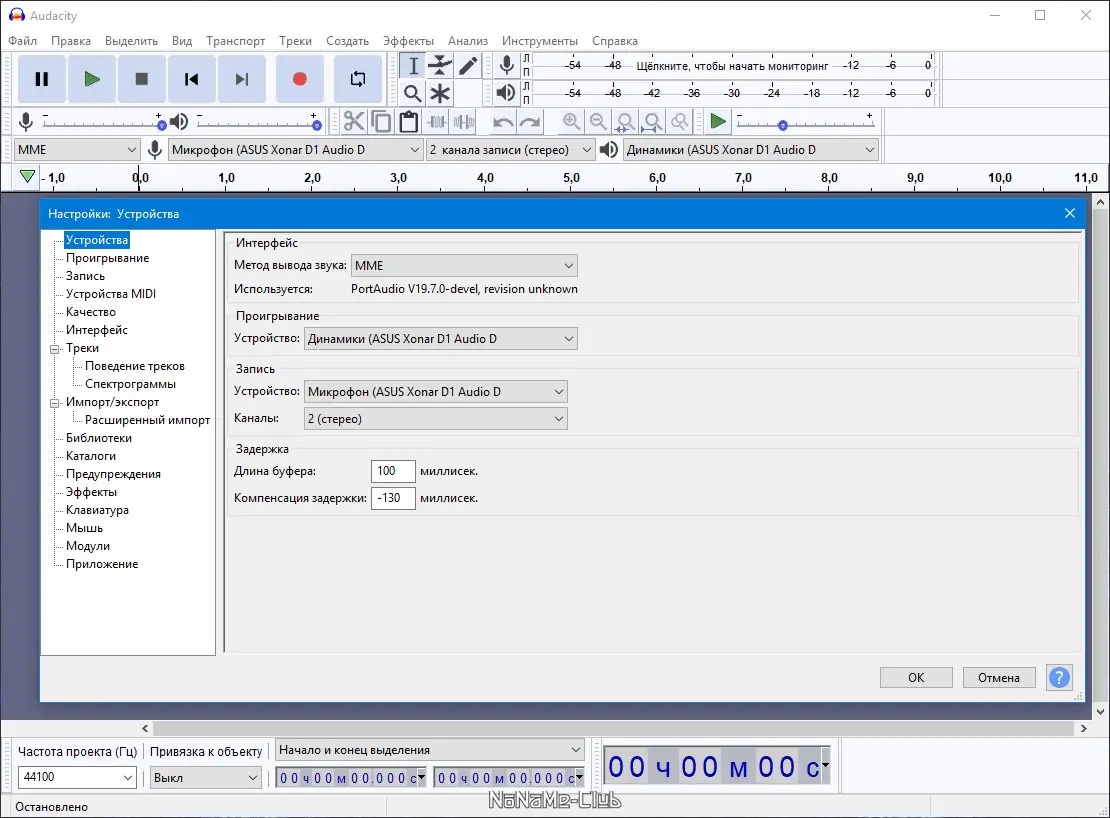
Task: Click the Zoom magnifier tool
Action: (412, 94)
